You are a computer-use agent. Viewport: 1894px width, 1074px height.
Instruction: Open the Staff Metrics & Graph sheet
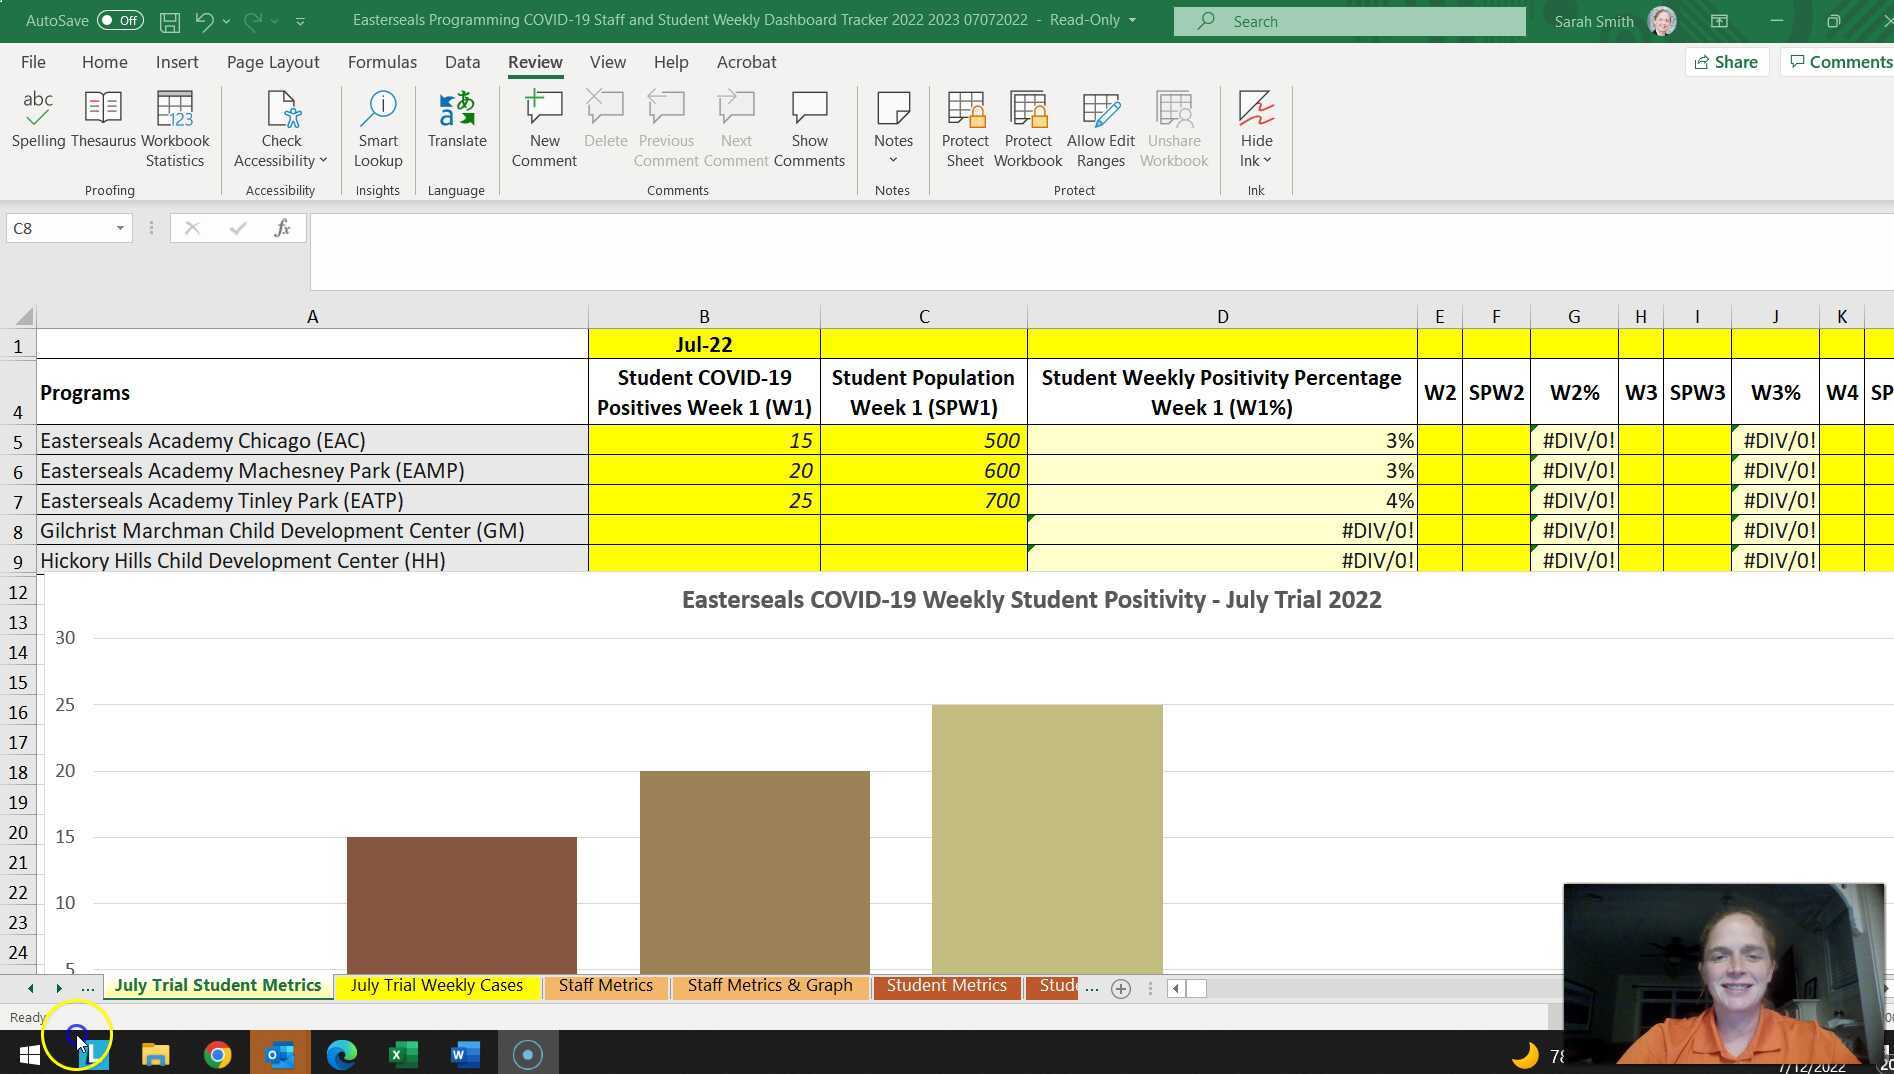[x=769, y=985]
